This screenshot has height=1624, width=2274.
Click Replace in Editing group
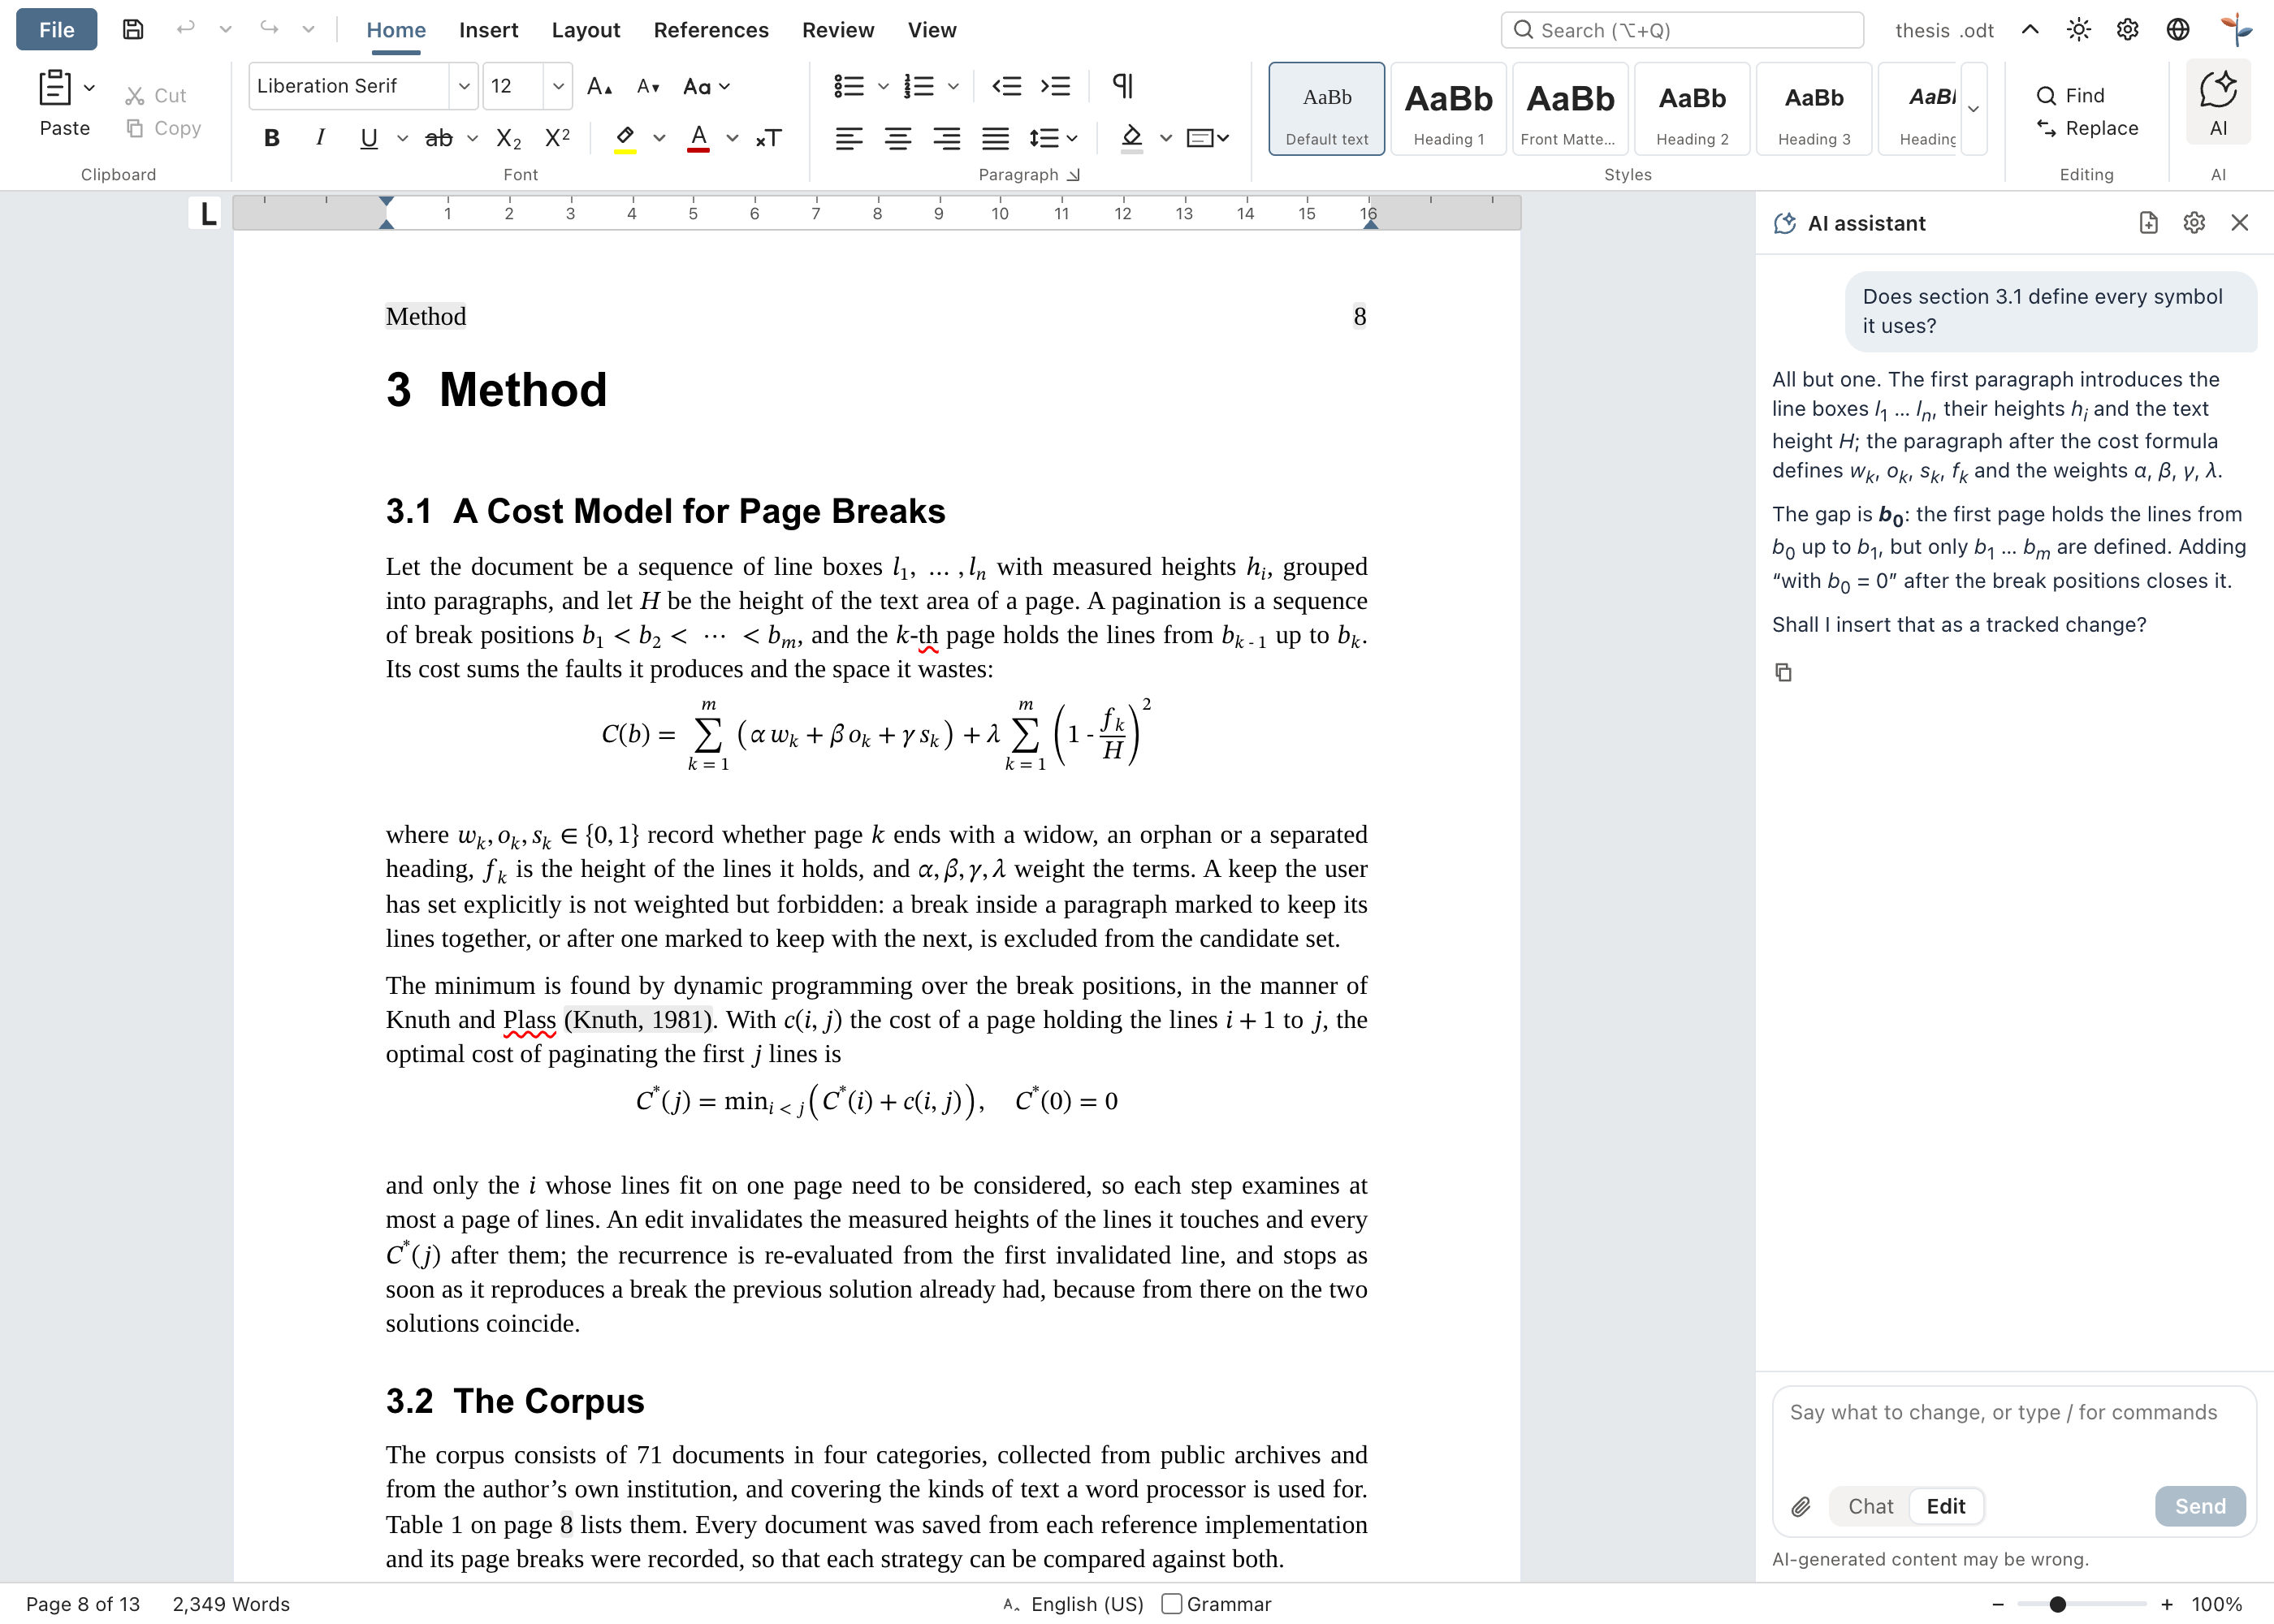click(2087, 128)
